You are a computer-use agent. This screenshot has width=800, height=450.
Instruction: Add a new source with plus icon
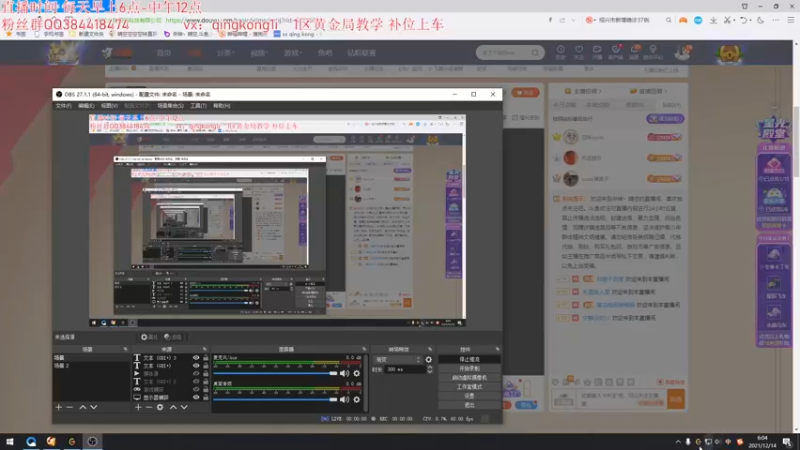click(138, 407)
